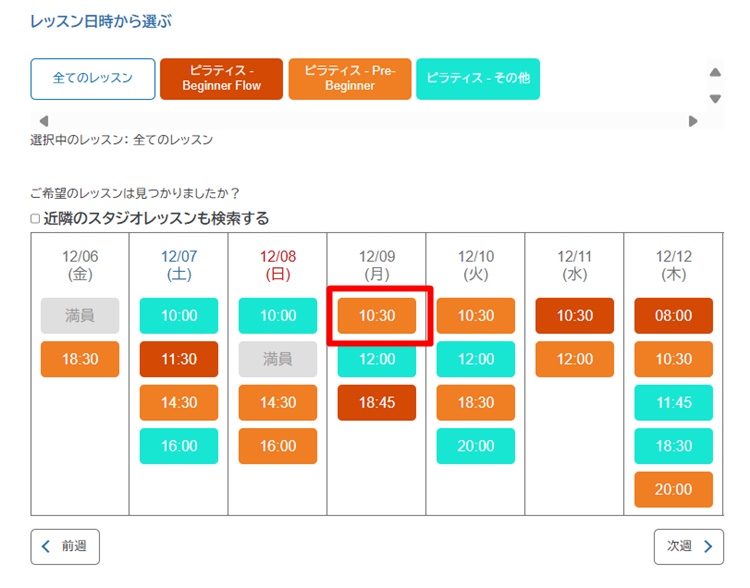Select the 10:30 lesson on 12/12
This screenshot has width=750, height=588.
673,359
